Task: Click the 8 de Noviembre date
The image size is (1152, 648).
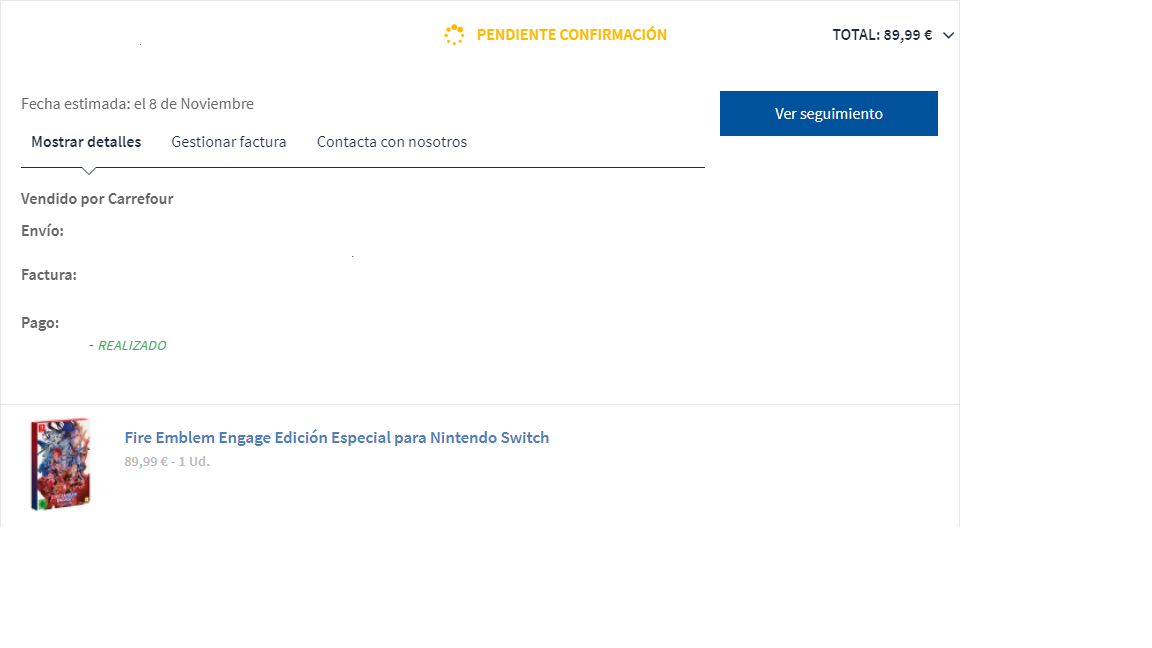Action: [201, 104]
